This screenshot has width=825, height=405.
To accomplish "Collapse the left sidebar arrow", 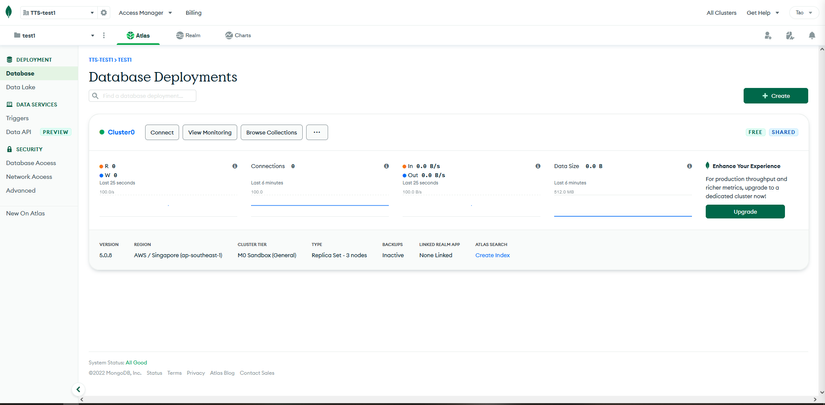I will [x=78, y=389].
